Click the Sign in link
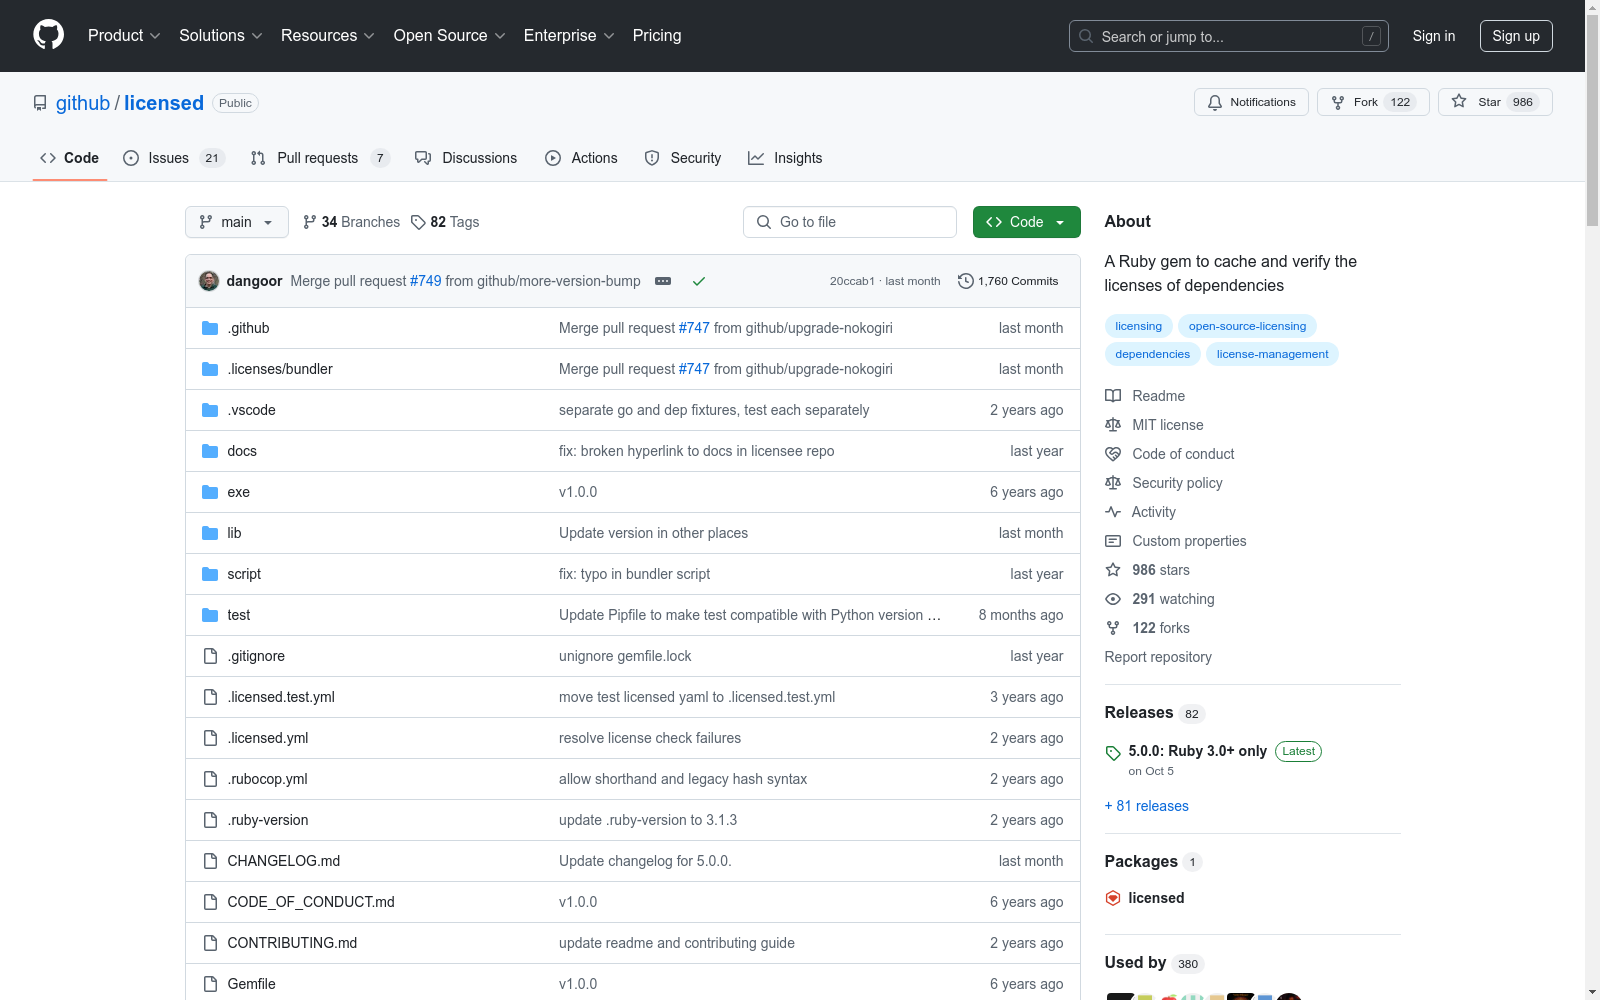 1433,36
